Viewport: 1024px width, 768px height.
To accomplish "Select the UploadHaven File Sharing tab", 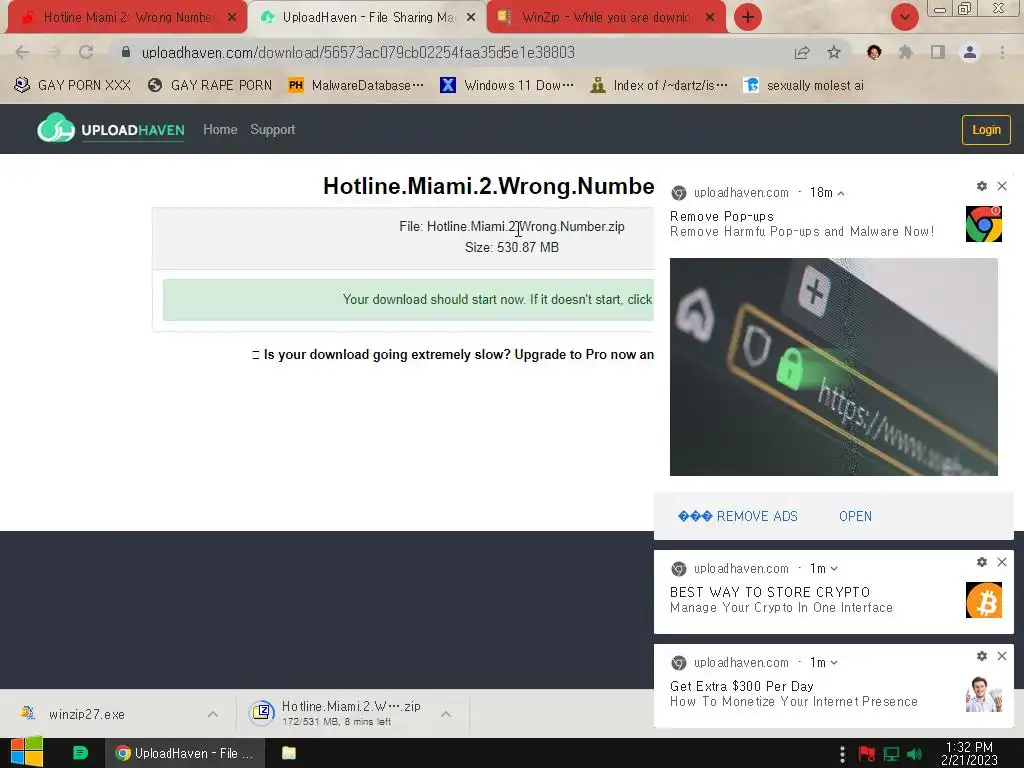I will (x=369, y=18).
